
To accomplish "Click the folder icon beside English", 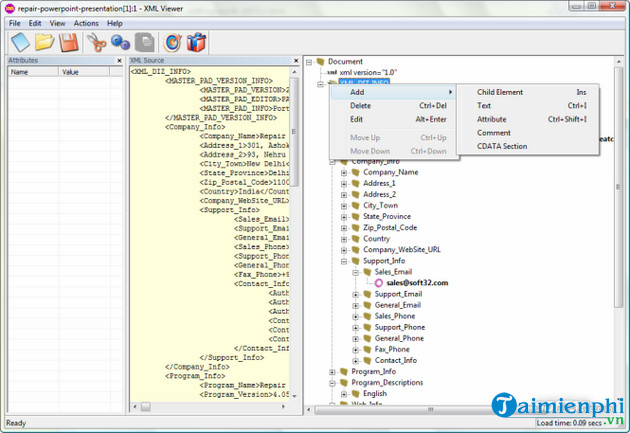I will [x=356, y=394].
